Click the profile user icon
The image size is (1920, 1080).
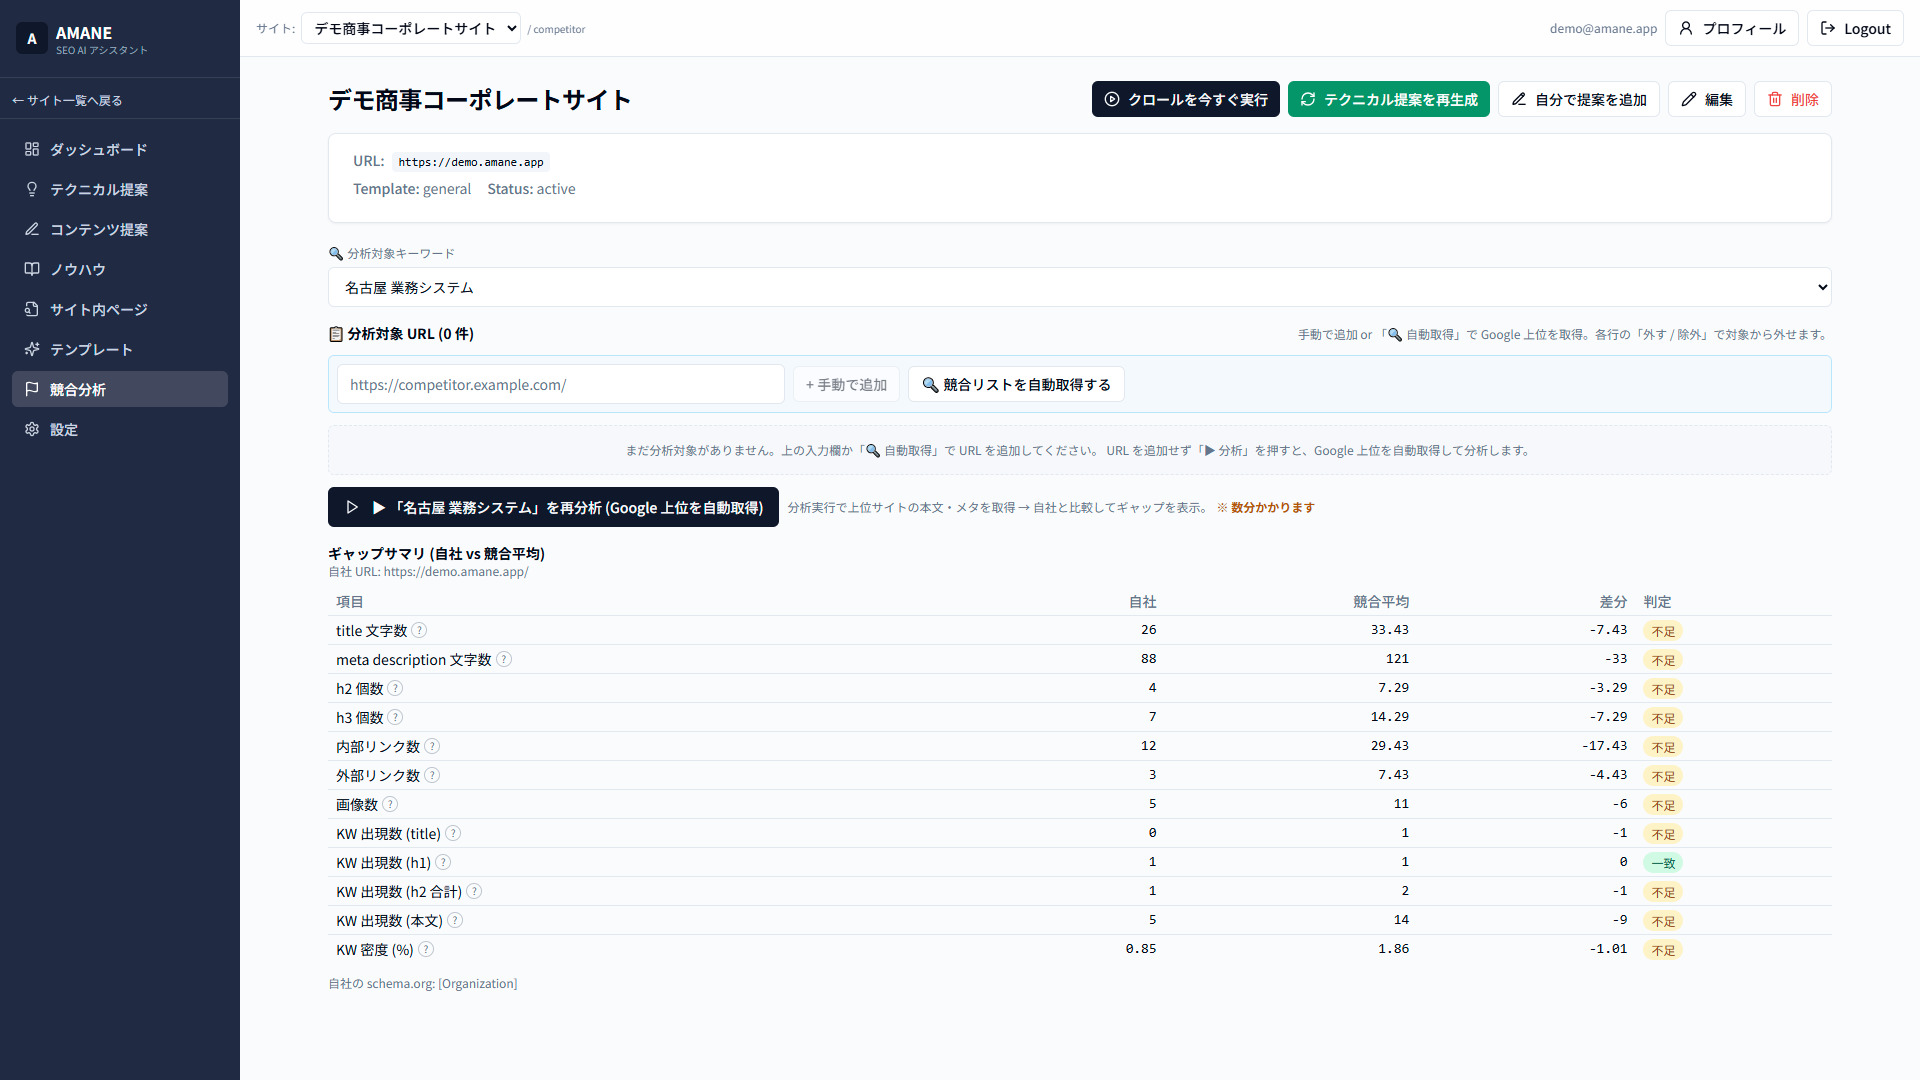1686,28
